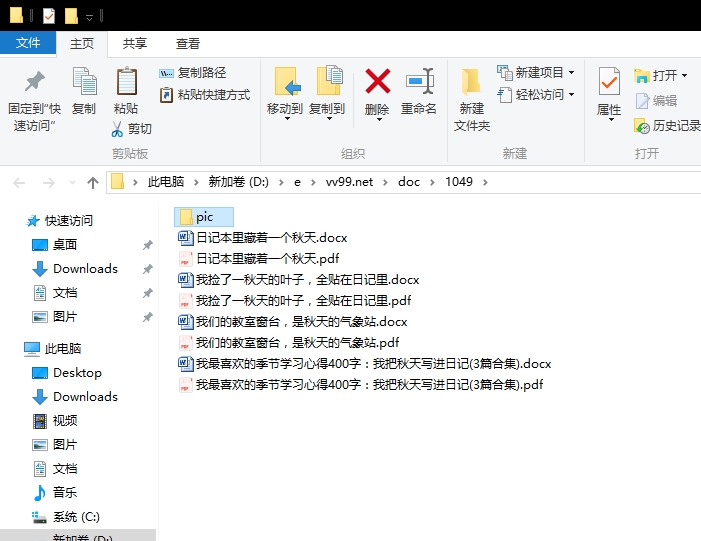701x541 pixels.
Task: Switch to the Share (共享) tab
Action: (135, 43)
